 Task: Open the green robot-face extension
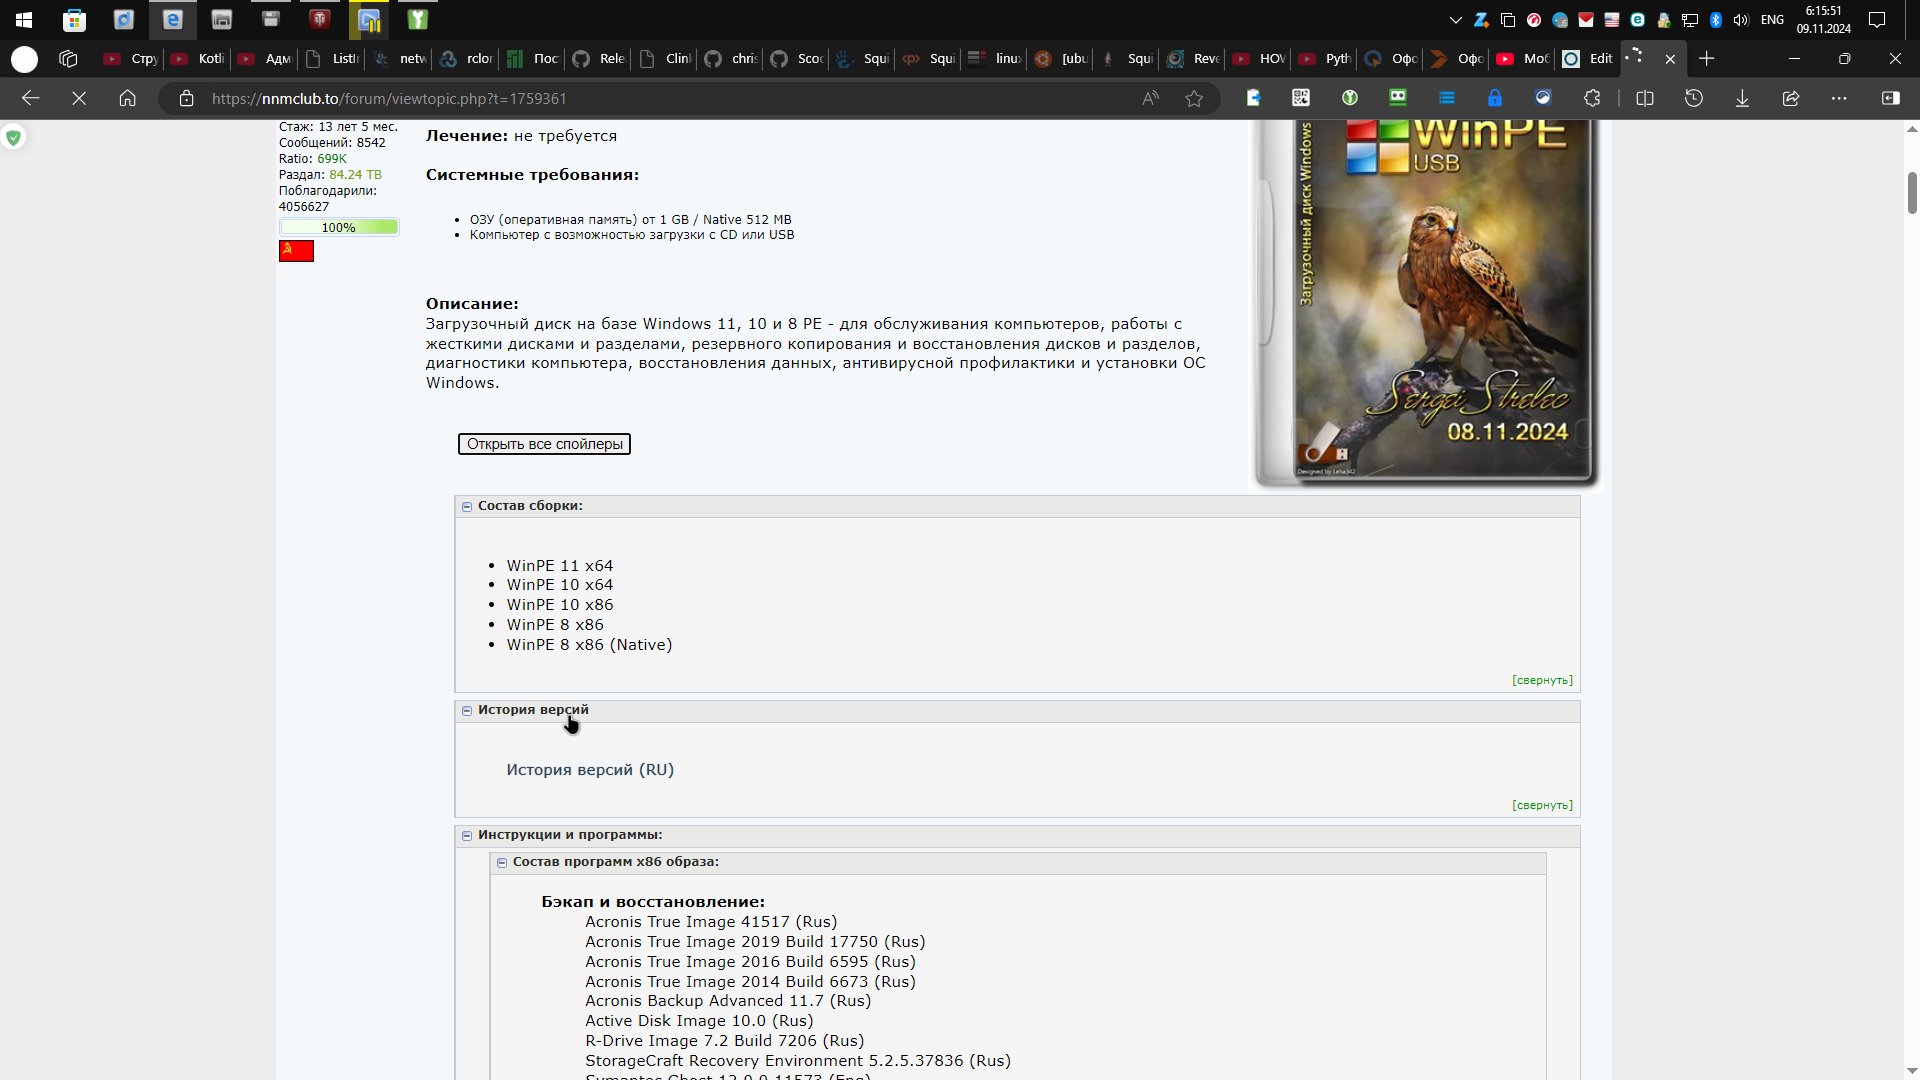click(x=1398, y=98)
